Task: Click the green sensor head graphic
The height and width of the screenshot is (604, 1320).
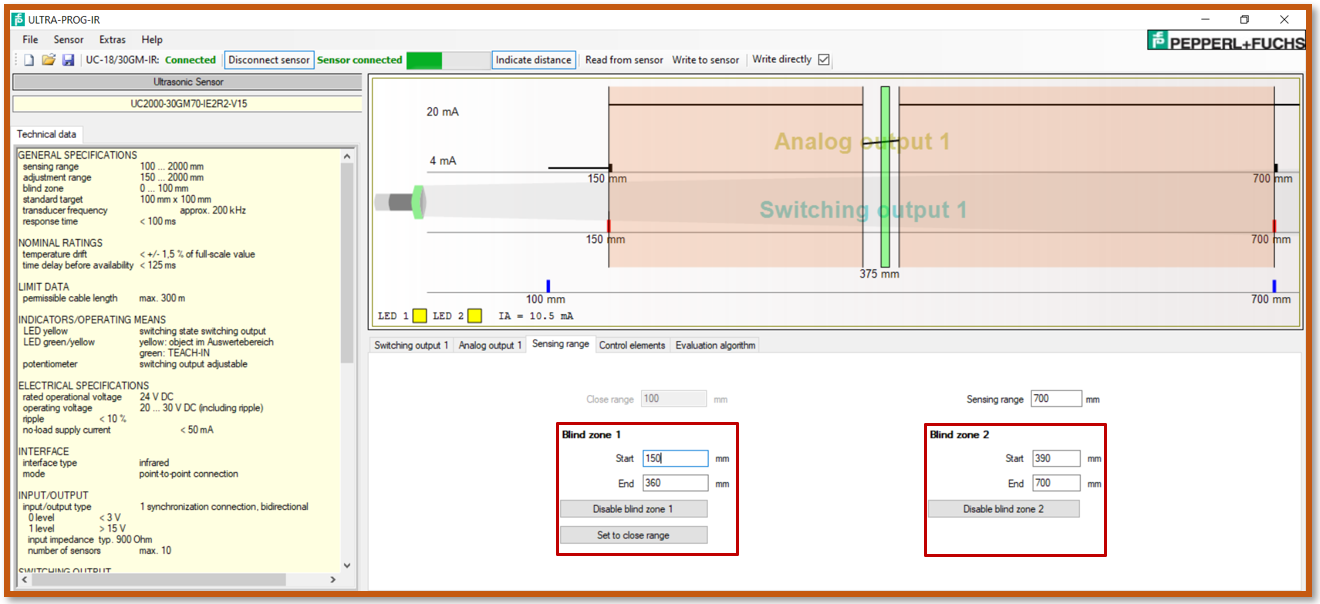Action: pyautogui.click(x=418, y=202)
